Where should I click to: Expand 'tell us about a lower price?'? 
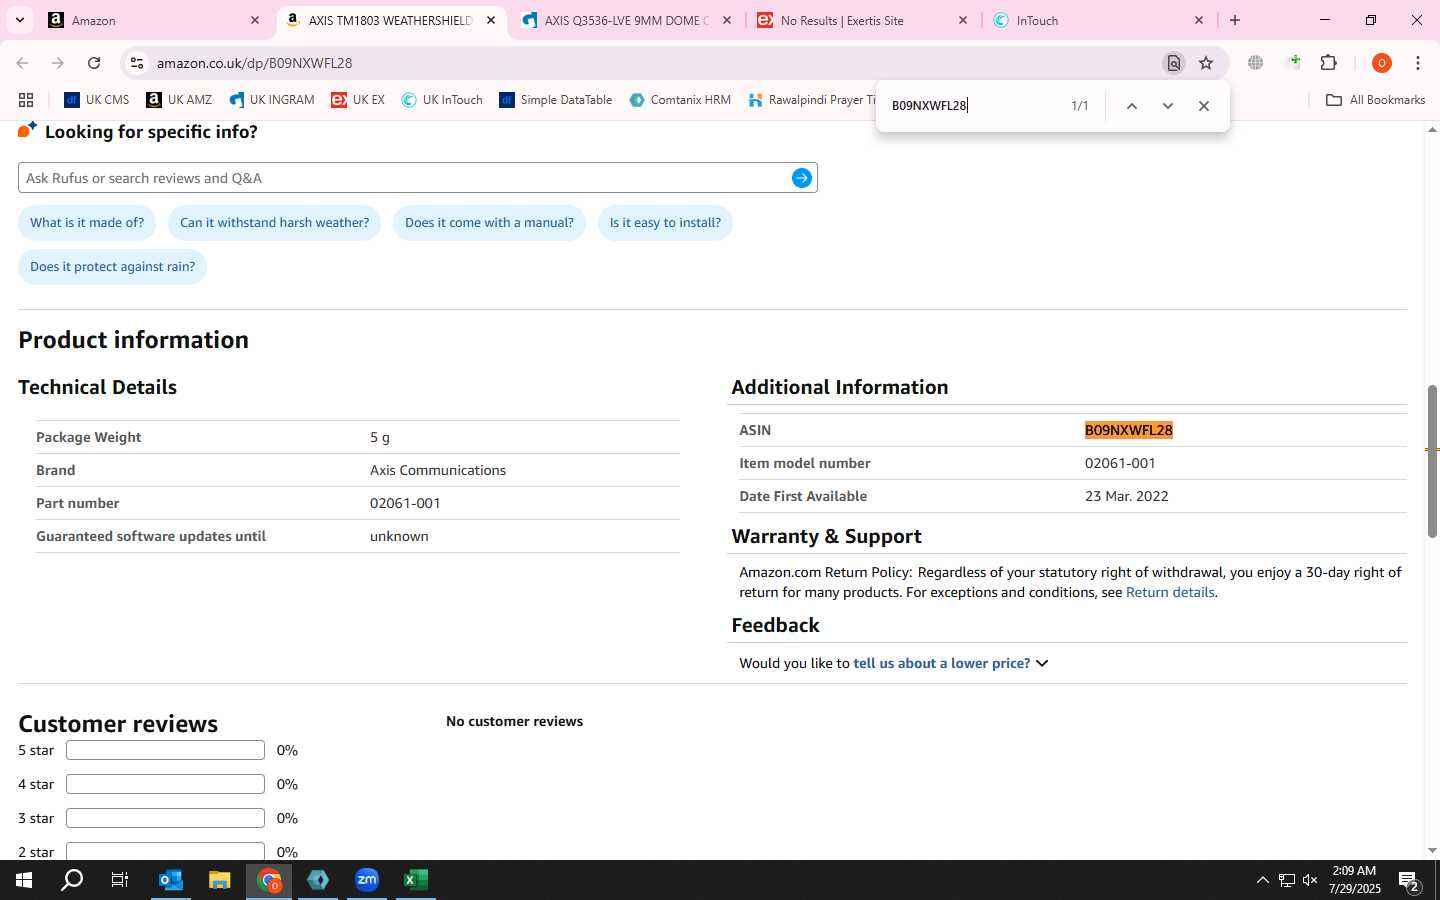pyautogui.click(x=950, y=663)
